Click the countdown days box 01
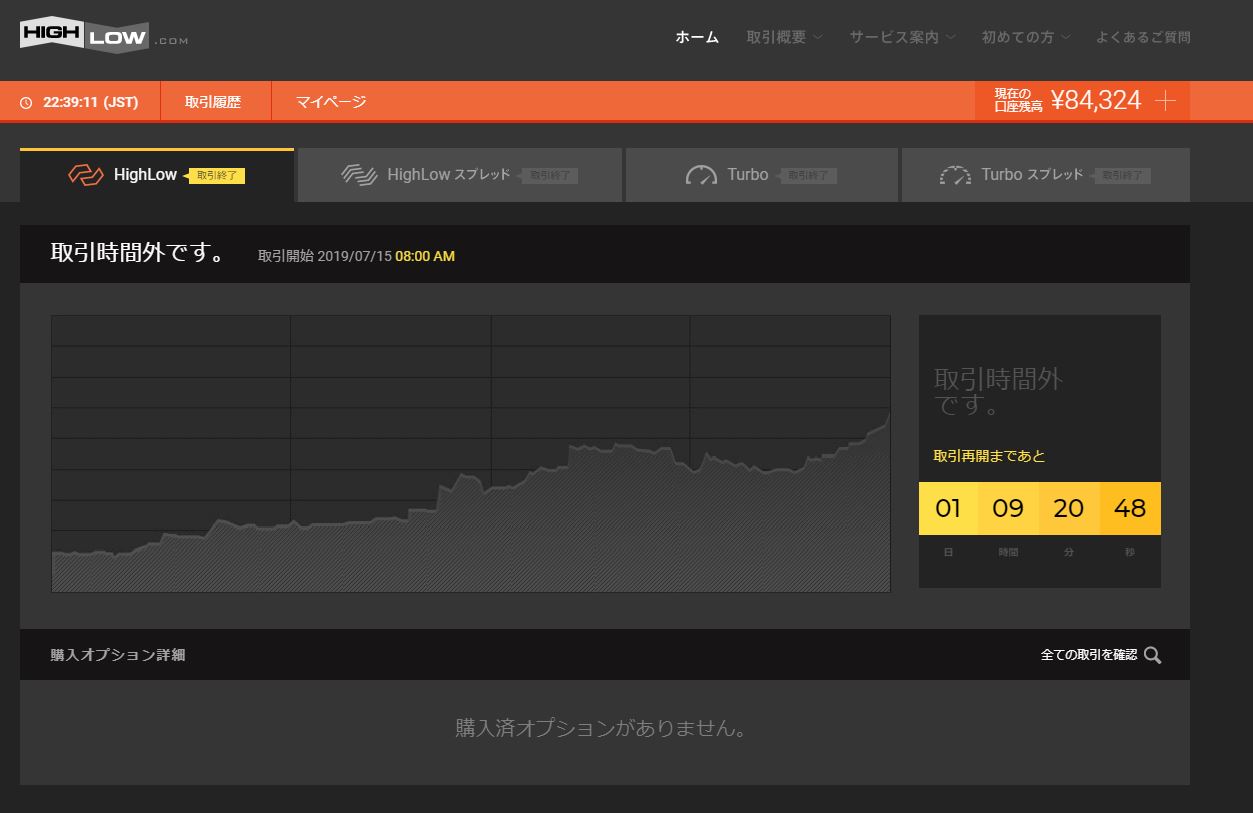Screen dimensions: 1253x813 click(x=948, y=508)
